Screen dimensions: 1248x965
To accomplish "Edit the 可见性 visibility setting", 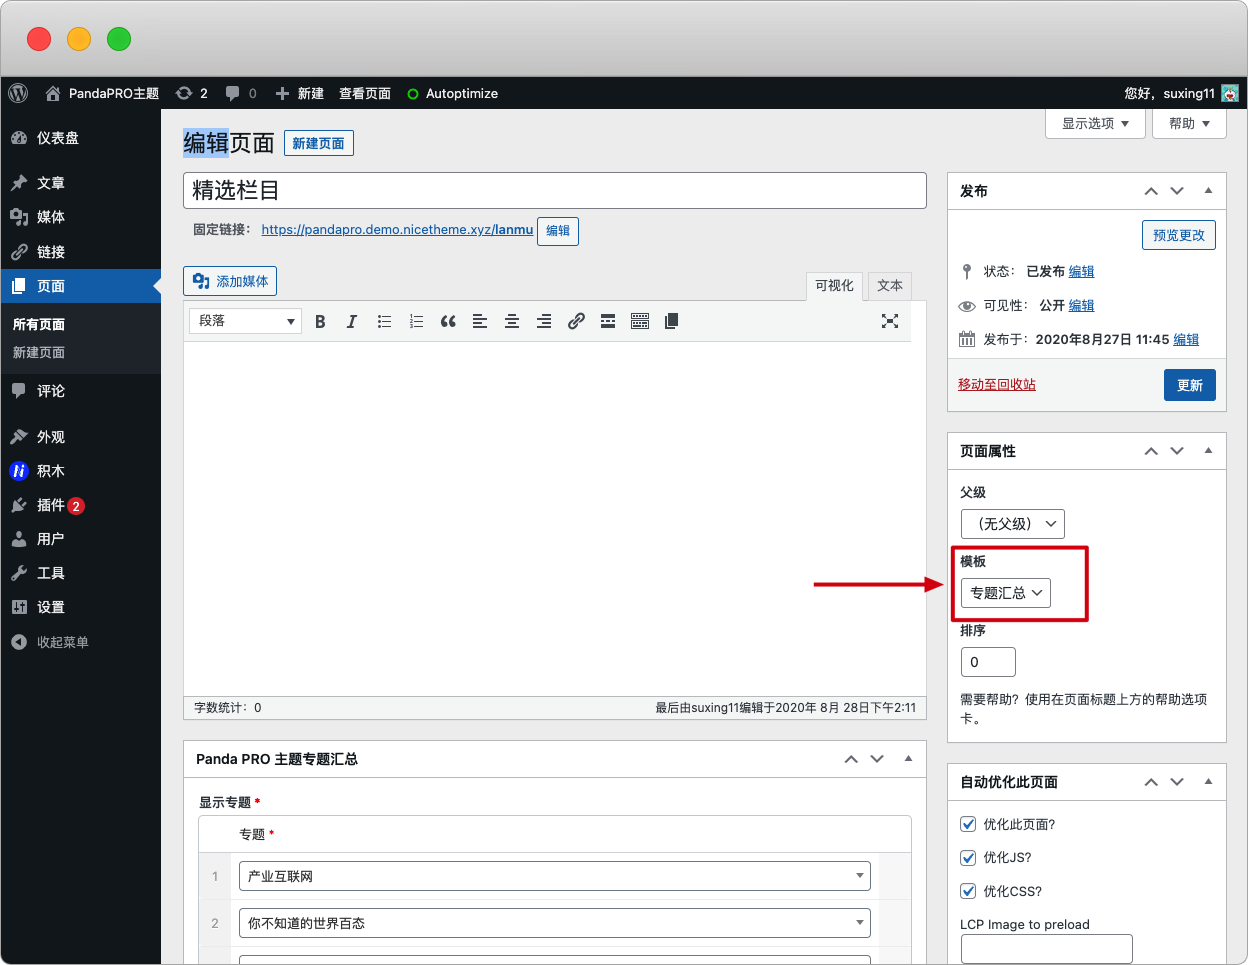I will coord(1081,305).
